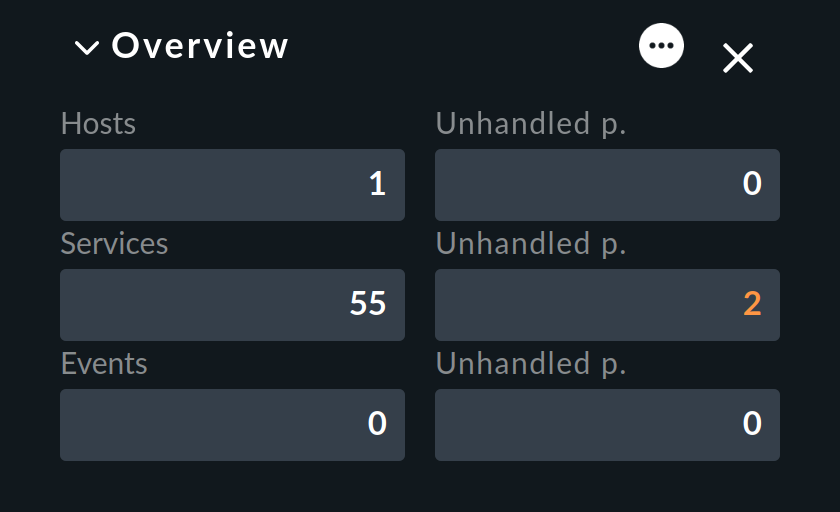Click inside the grey Events total field
The height and width of the screenshot is (512, 840).
click(232, 425)
